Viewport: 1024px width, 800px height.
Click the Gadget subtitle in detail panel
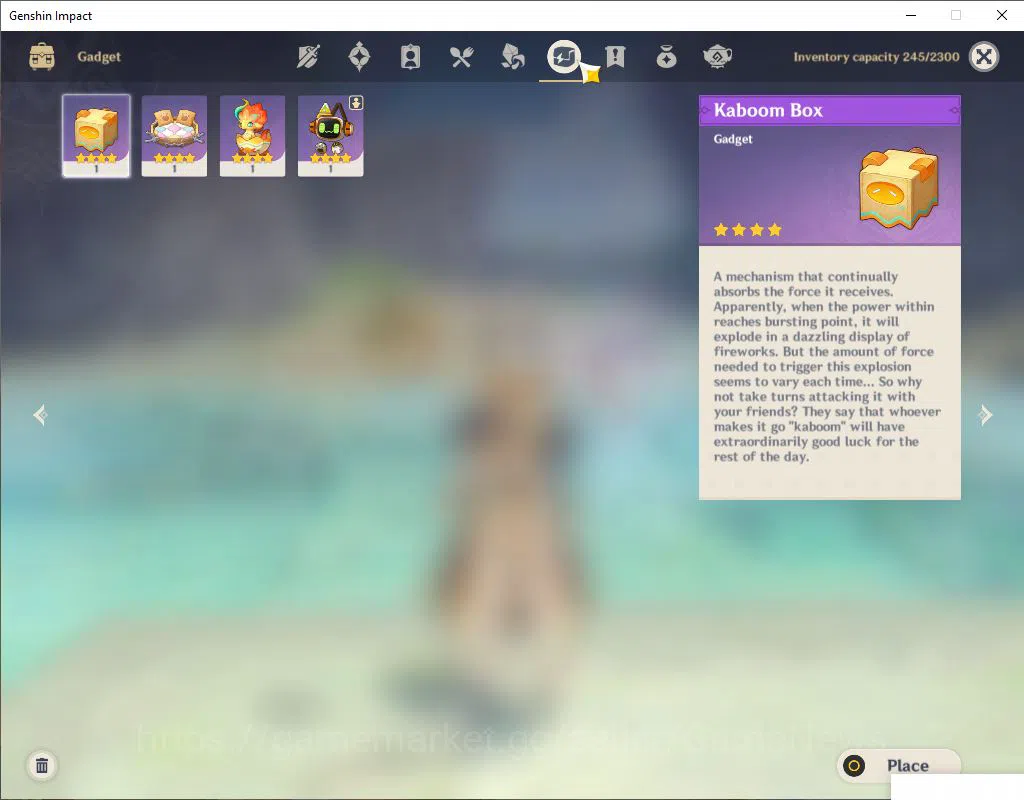coord(733,139)
